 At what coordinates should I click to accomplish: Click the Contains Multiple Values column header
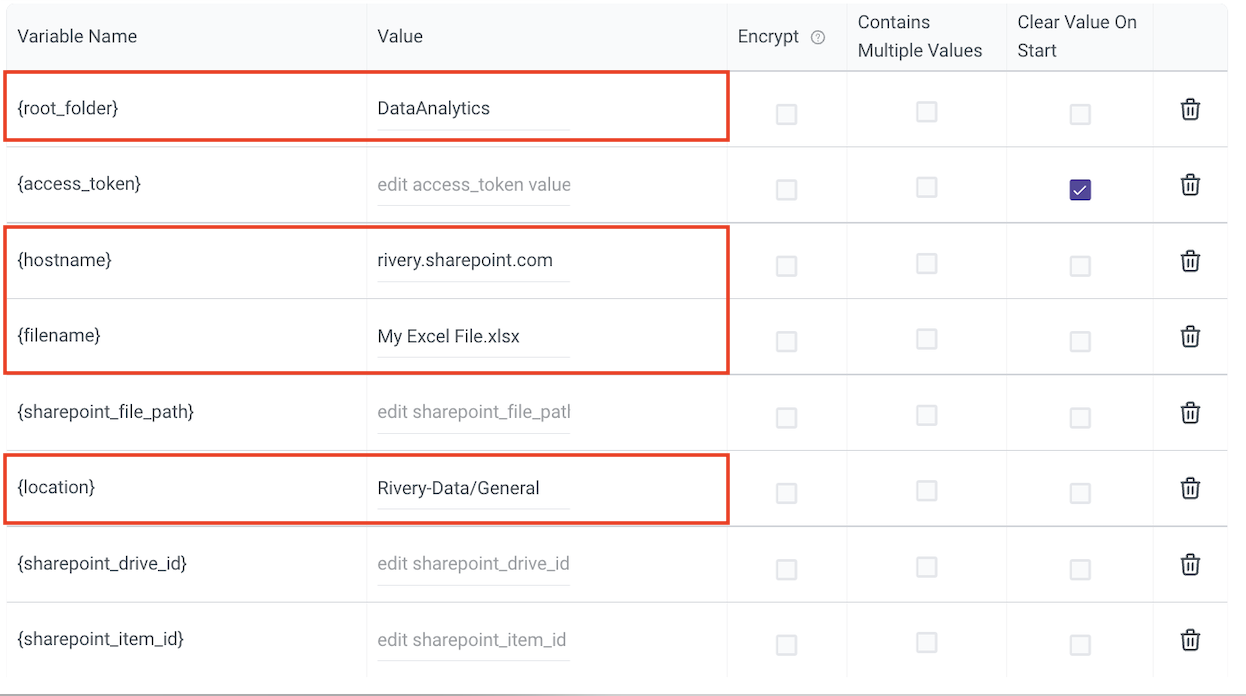[920, 37]
